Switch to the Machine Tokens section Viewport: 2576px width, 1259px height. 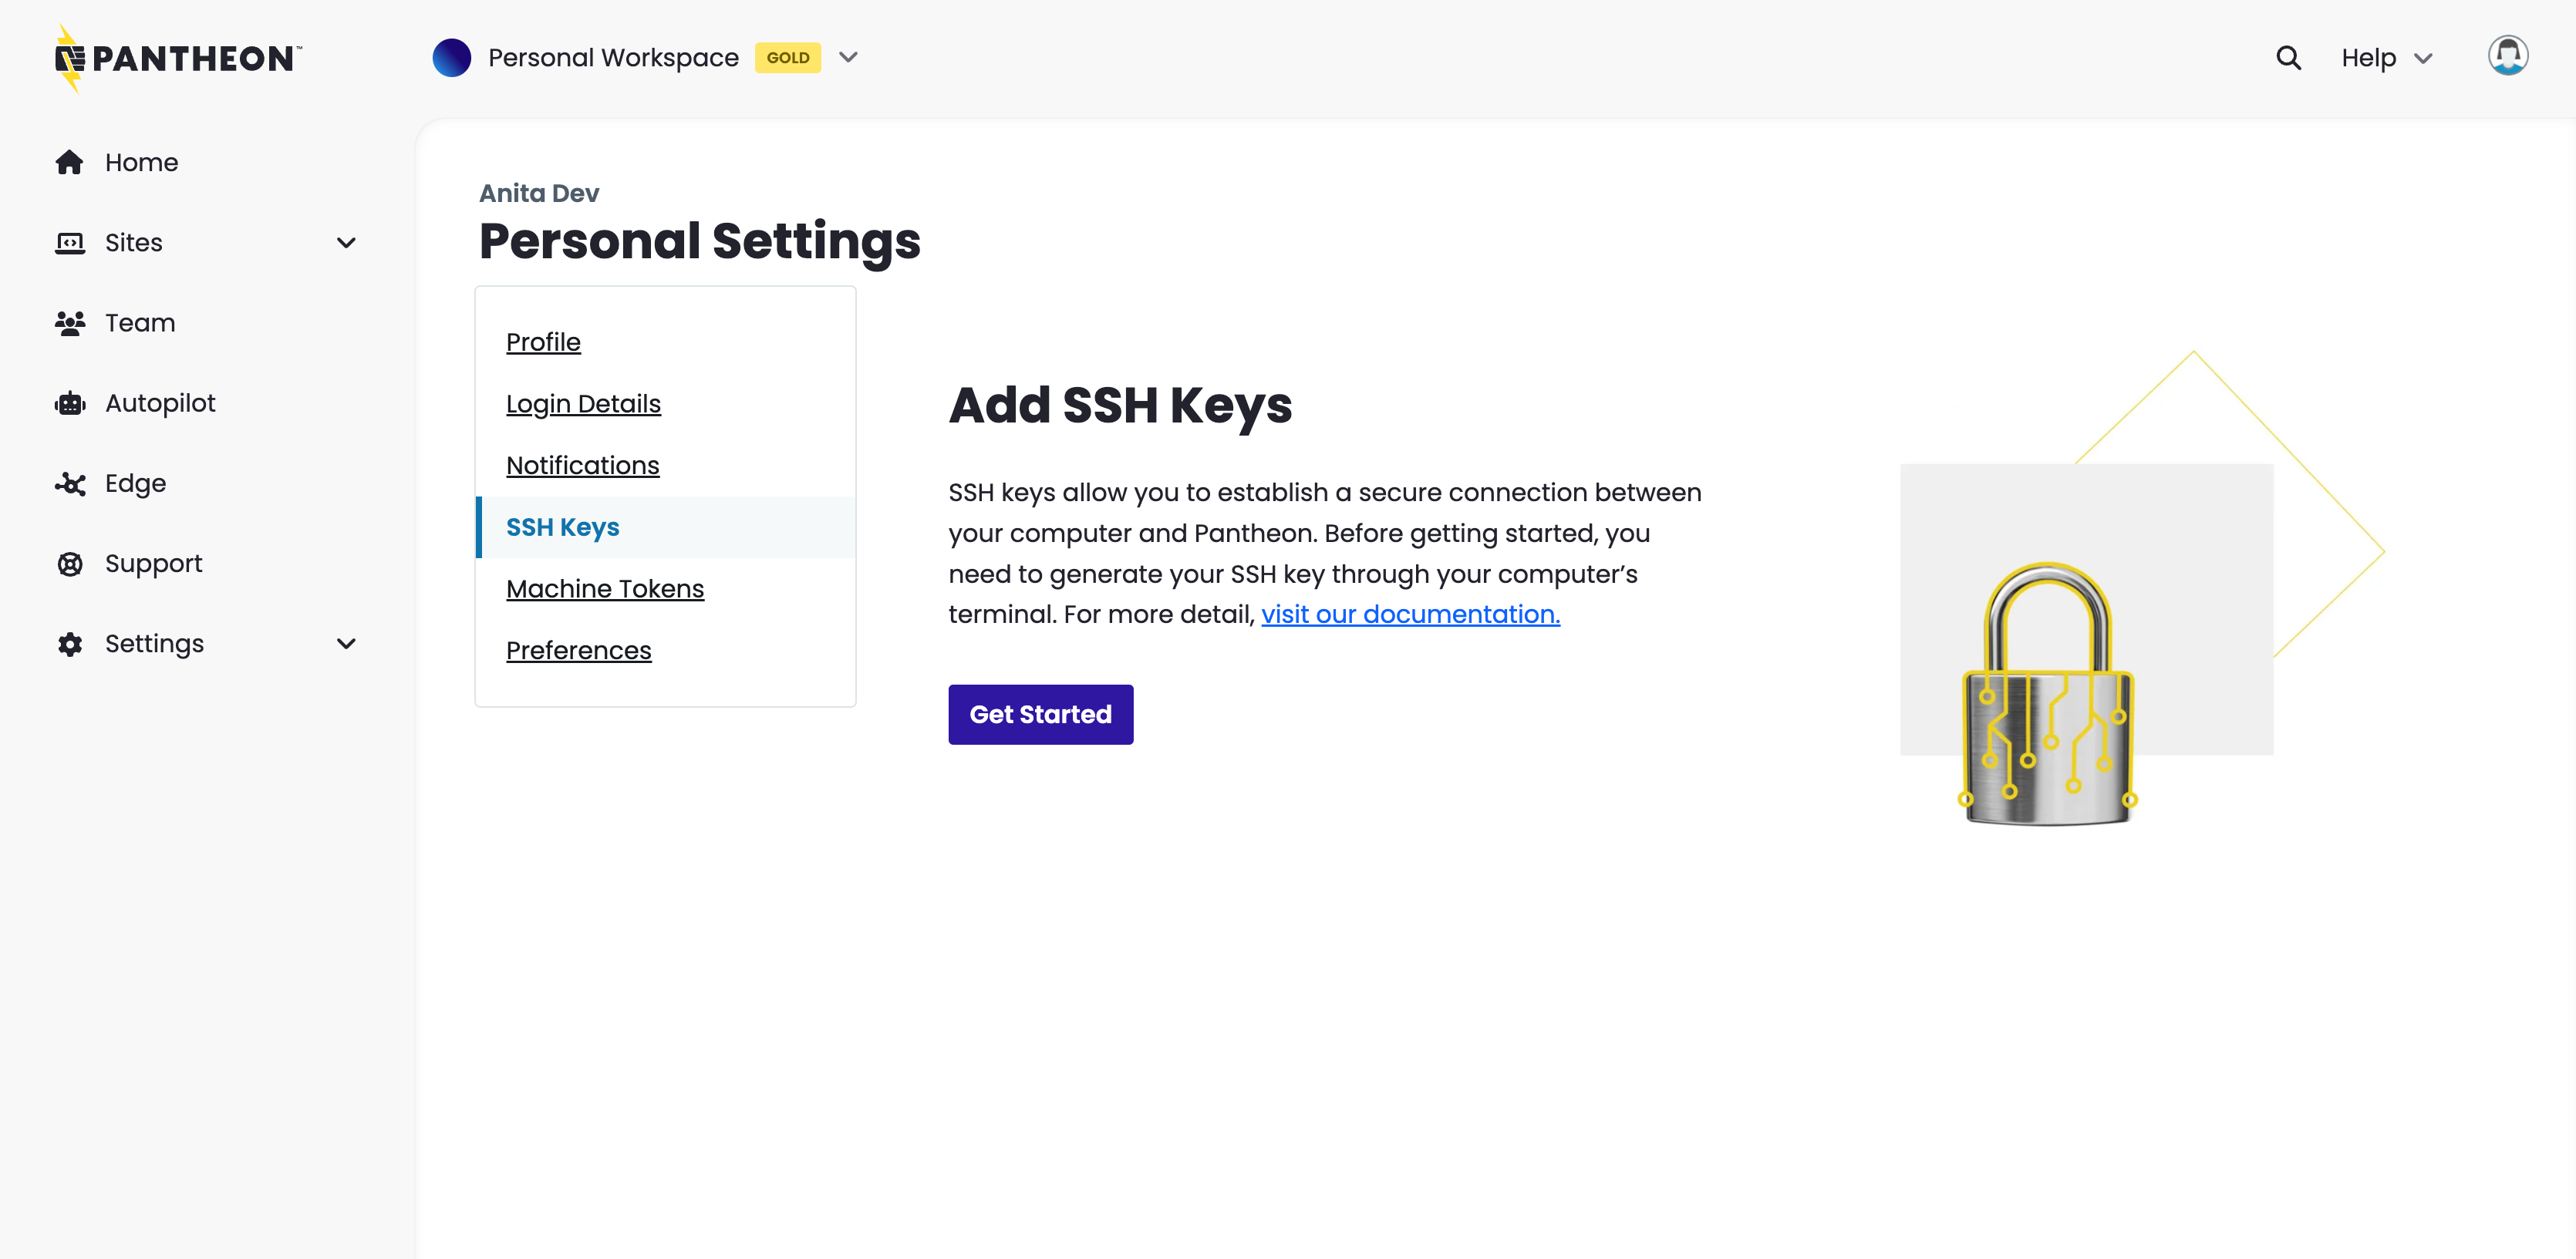(605, 588)
